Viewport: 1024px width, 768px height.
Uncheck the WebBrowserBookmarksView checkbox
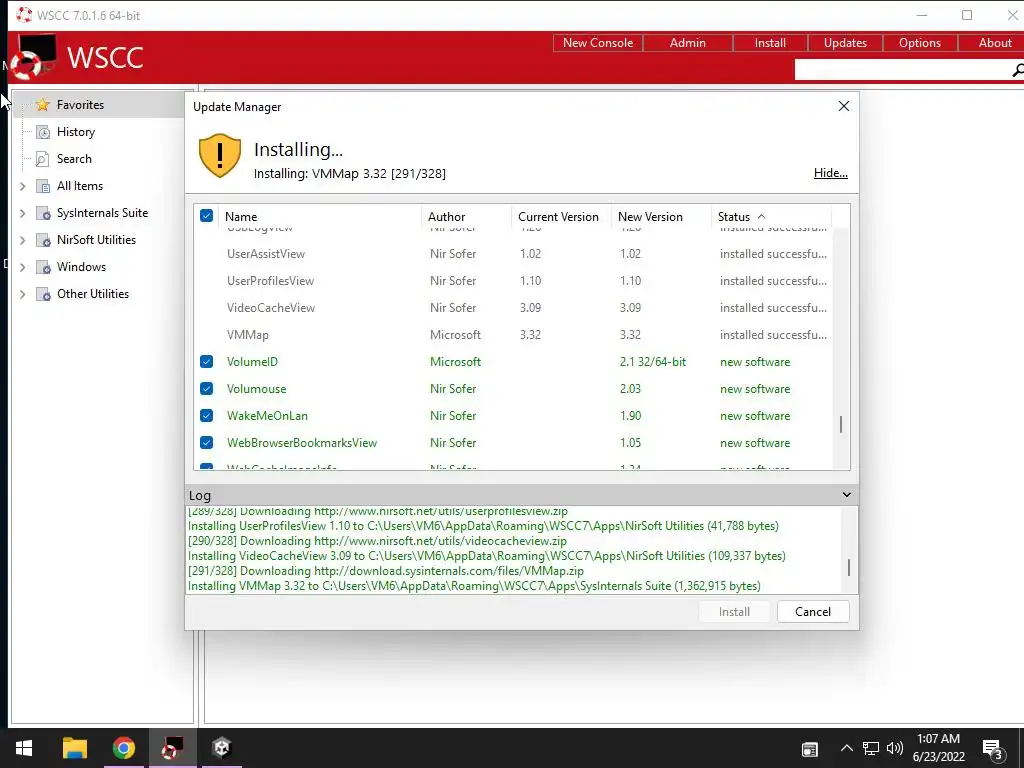(206, 442)
